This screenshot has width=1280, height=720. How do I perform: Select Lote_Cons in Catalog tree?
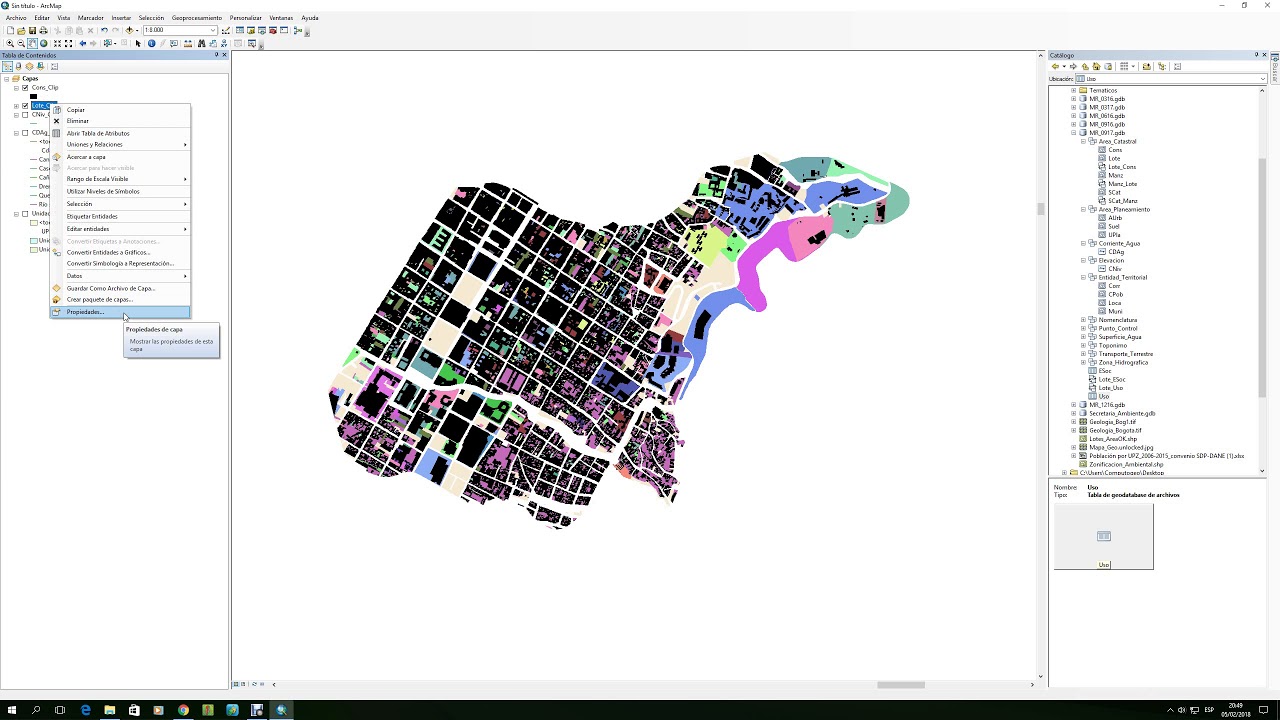tap(1122, 167)
